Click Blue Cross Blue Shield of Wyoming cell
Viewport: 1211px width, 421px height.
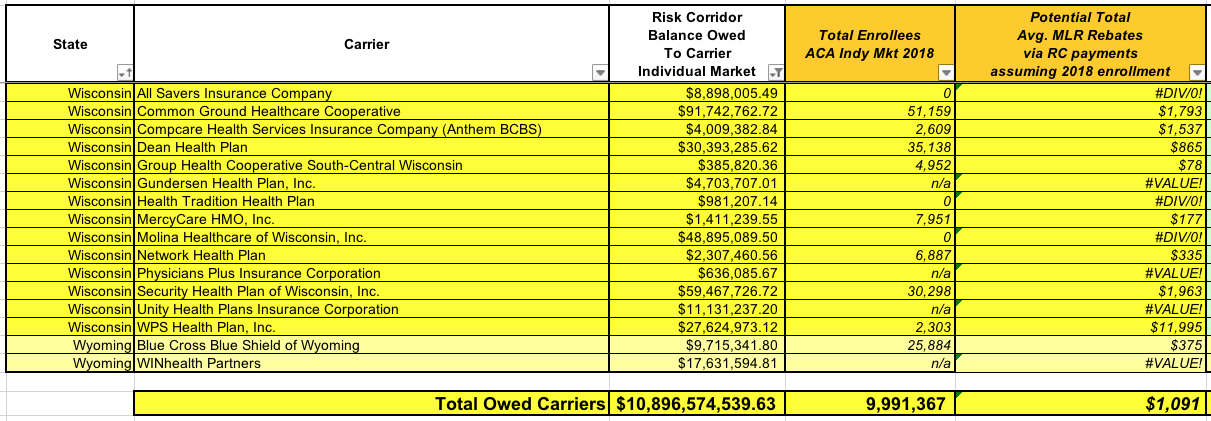(x=370, y=345)
